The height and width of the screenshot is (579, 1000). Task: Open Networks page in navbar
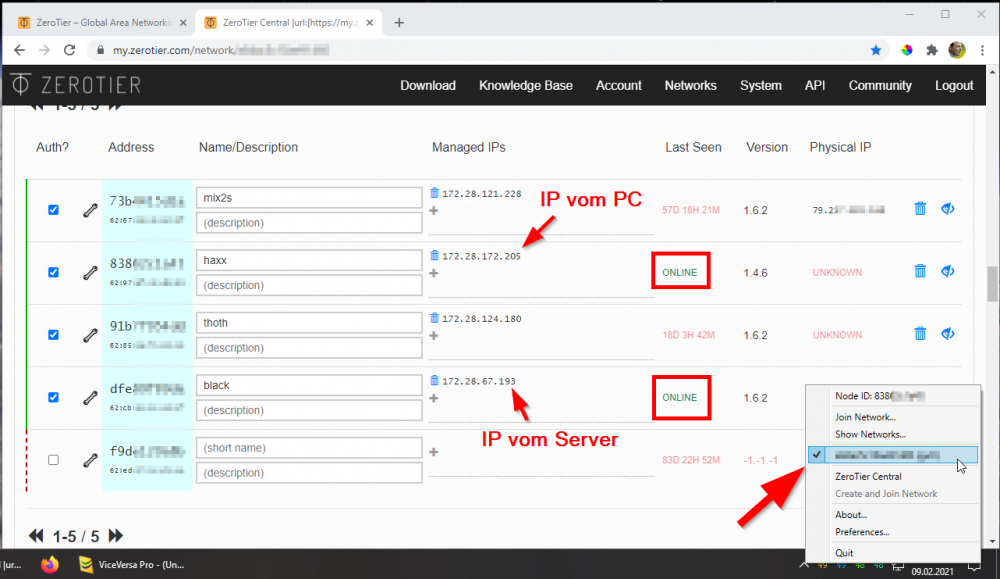(691, 85)
